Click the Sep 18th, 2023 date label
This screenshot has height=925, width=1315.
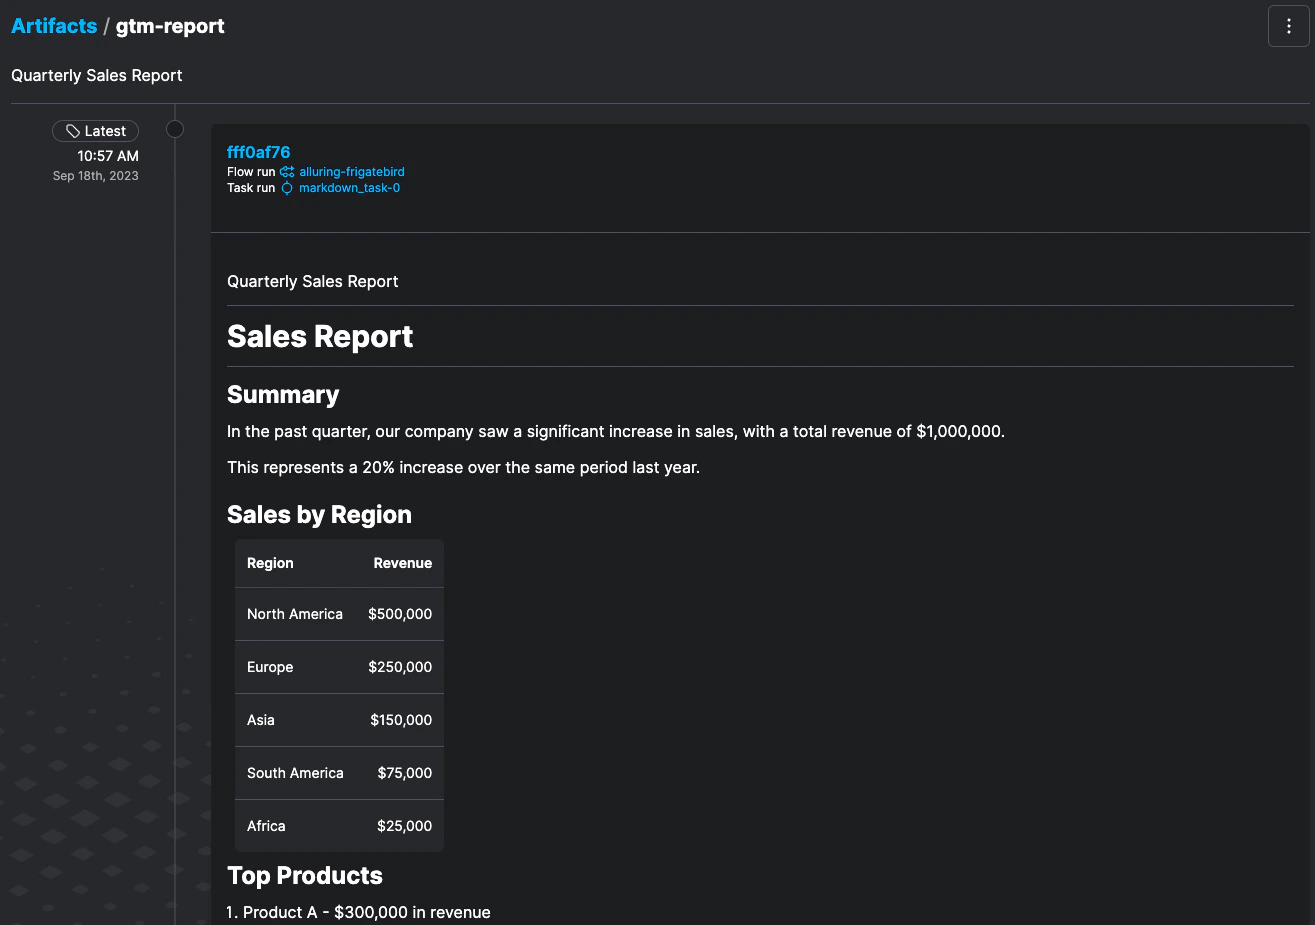click(95, 175)
